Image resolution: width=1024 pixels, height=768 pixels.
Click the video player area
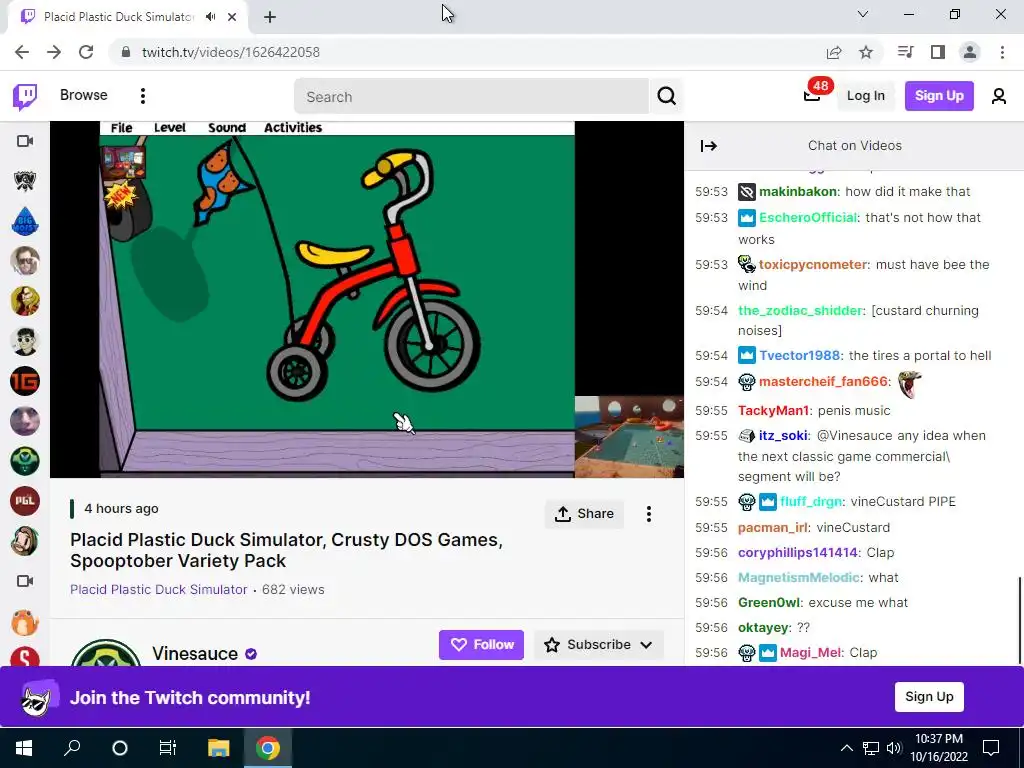tap(367, 299)
